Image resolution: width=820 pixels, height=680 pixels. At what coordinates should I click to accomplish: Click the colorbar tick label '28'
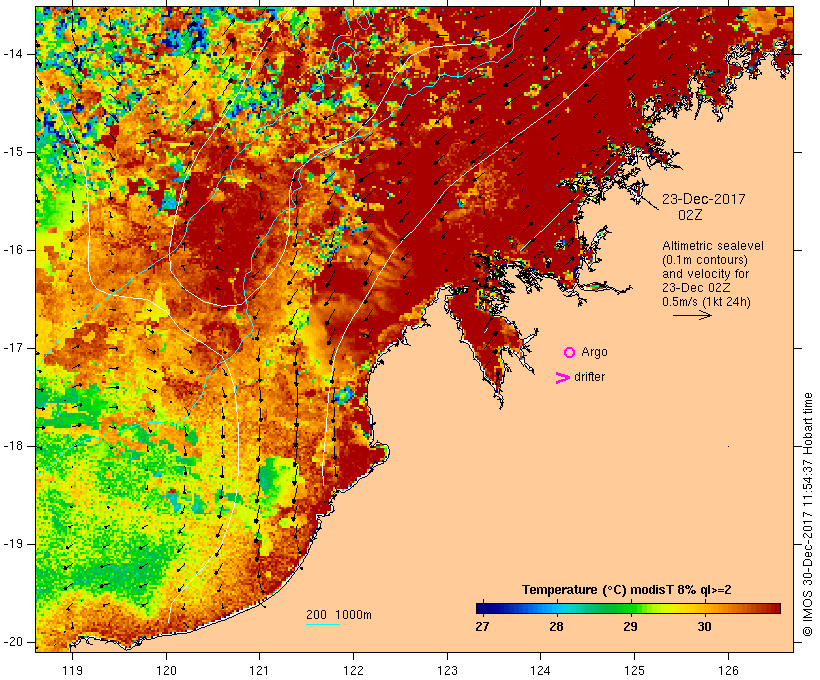coord(556,626)
